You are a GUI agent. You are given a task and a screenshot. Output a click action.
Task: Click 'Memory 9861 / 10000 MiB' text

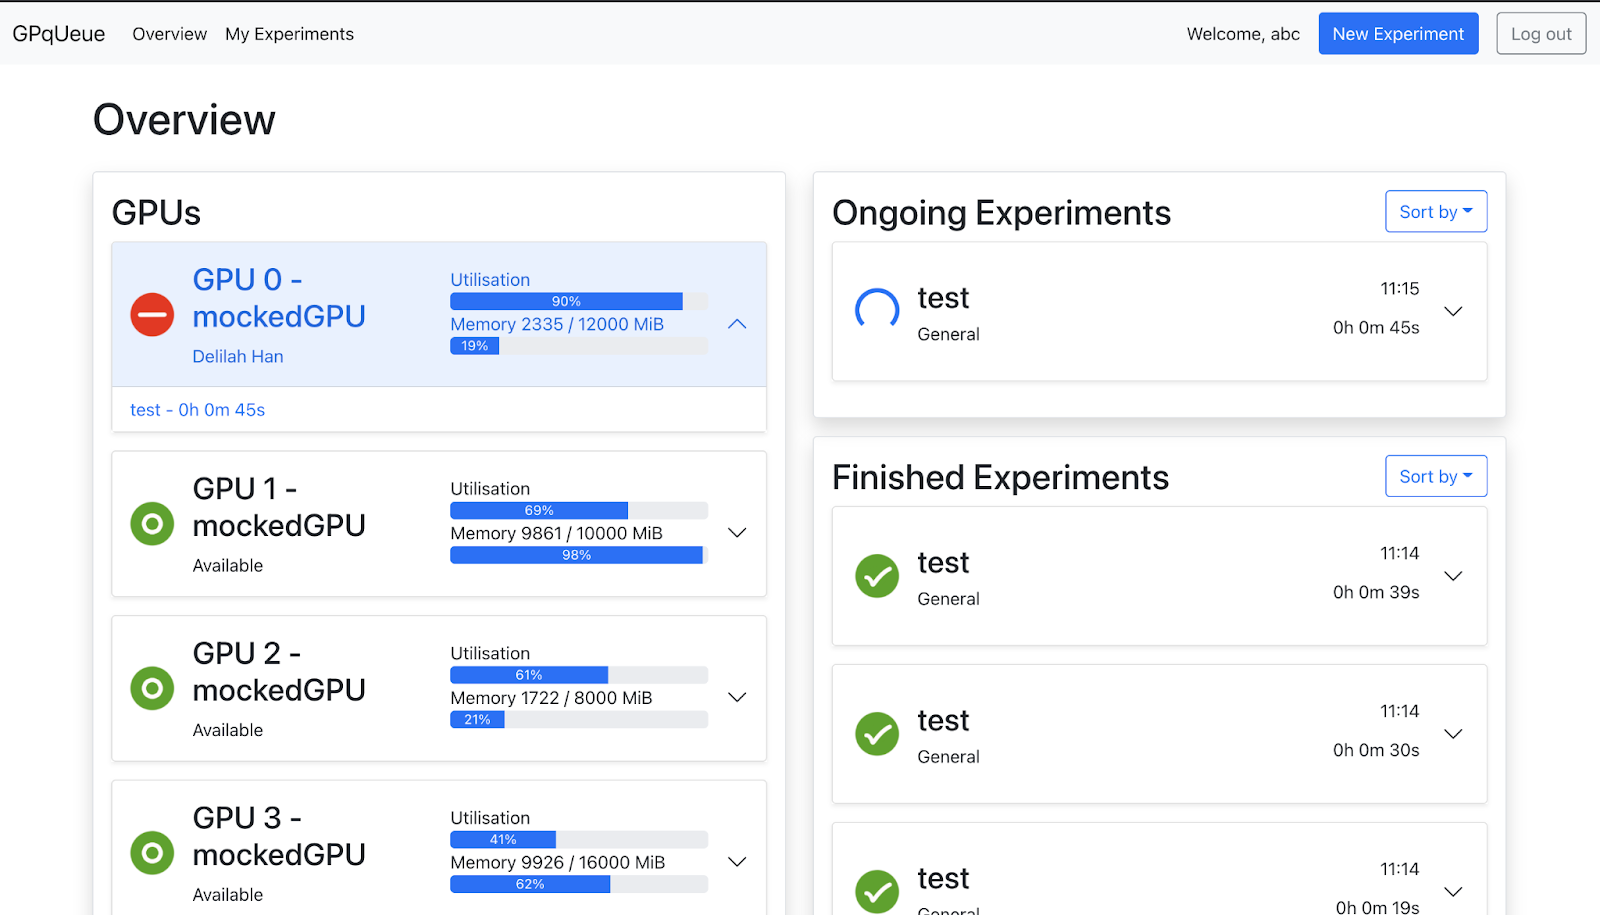[x=556, y=533]
